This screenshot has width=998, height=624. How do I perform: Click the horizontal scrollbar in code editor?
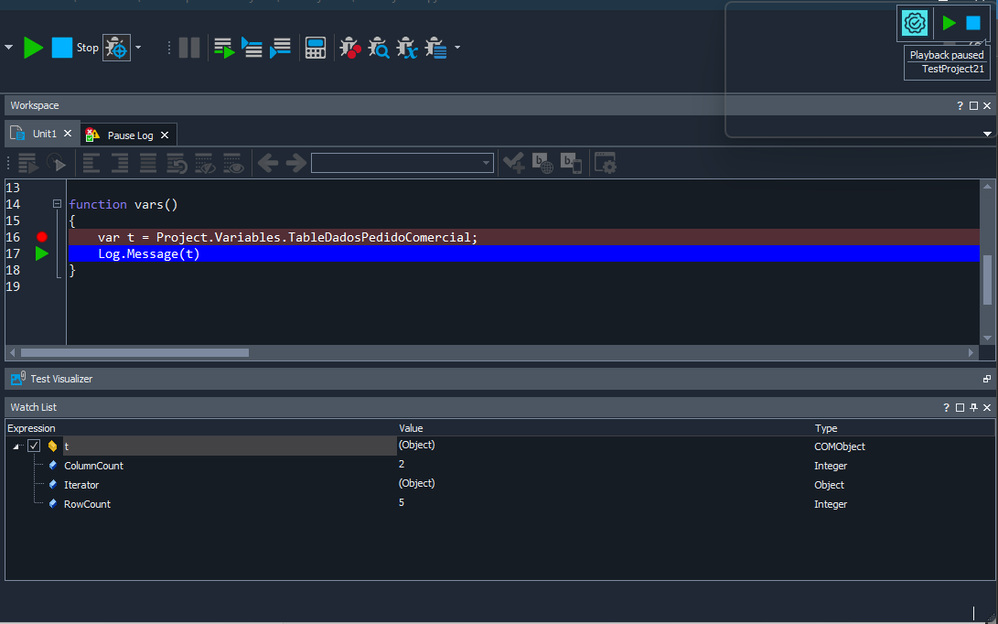click(x=134, y=353)
